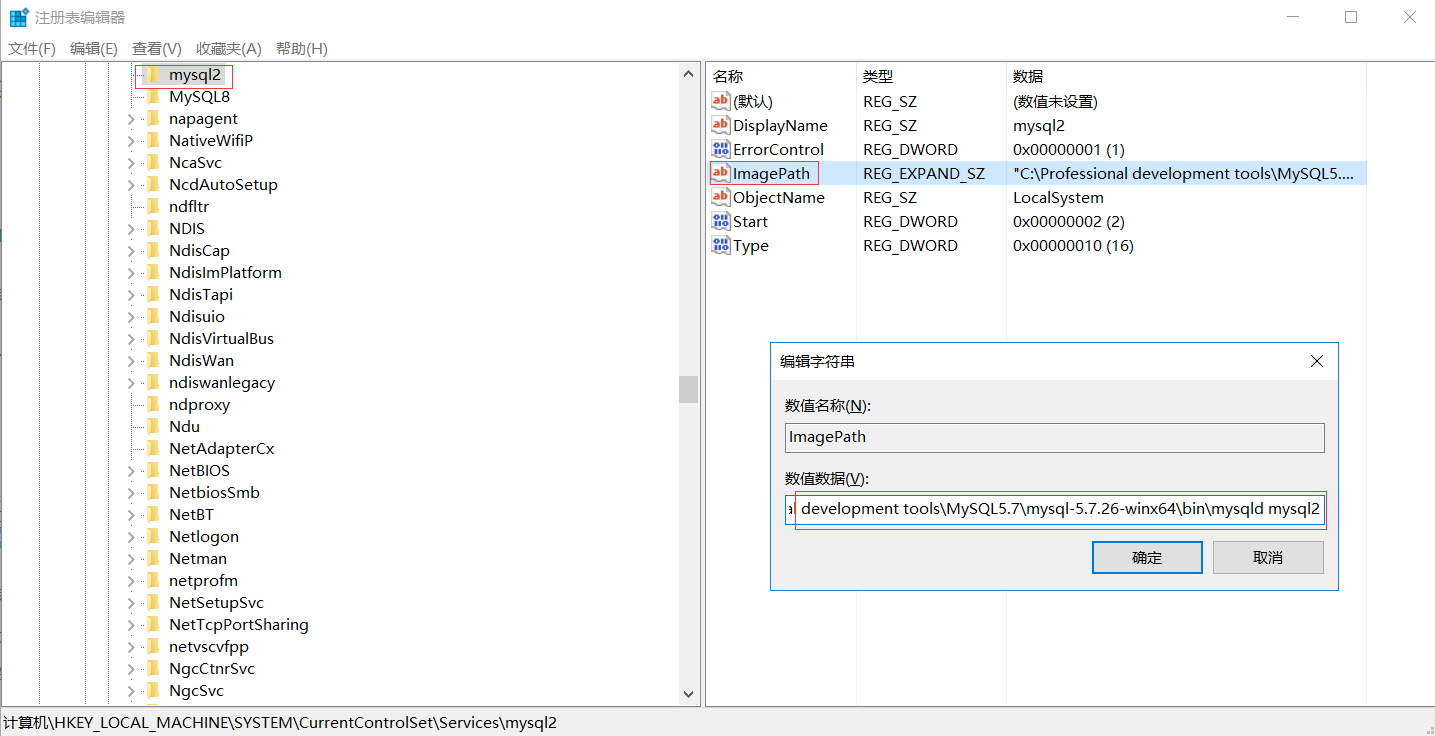Click the mysql2 folder icon
Screen dimensions: 1435x736
coord(153,75)
